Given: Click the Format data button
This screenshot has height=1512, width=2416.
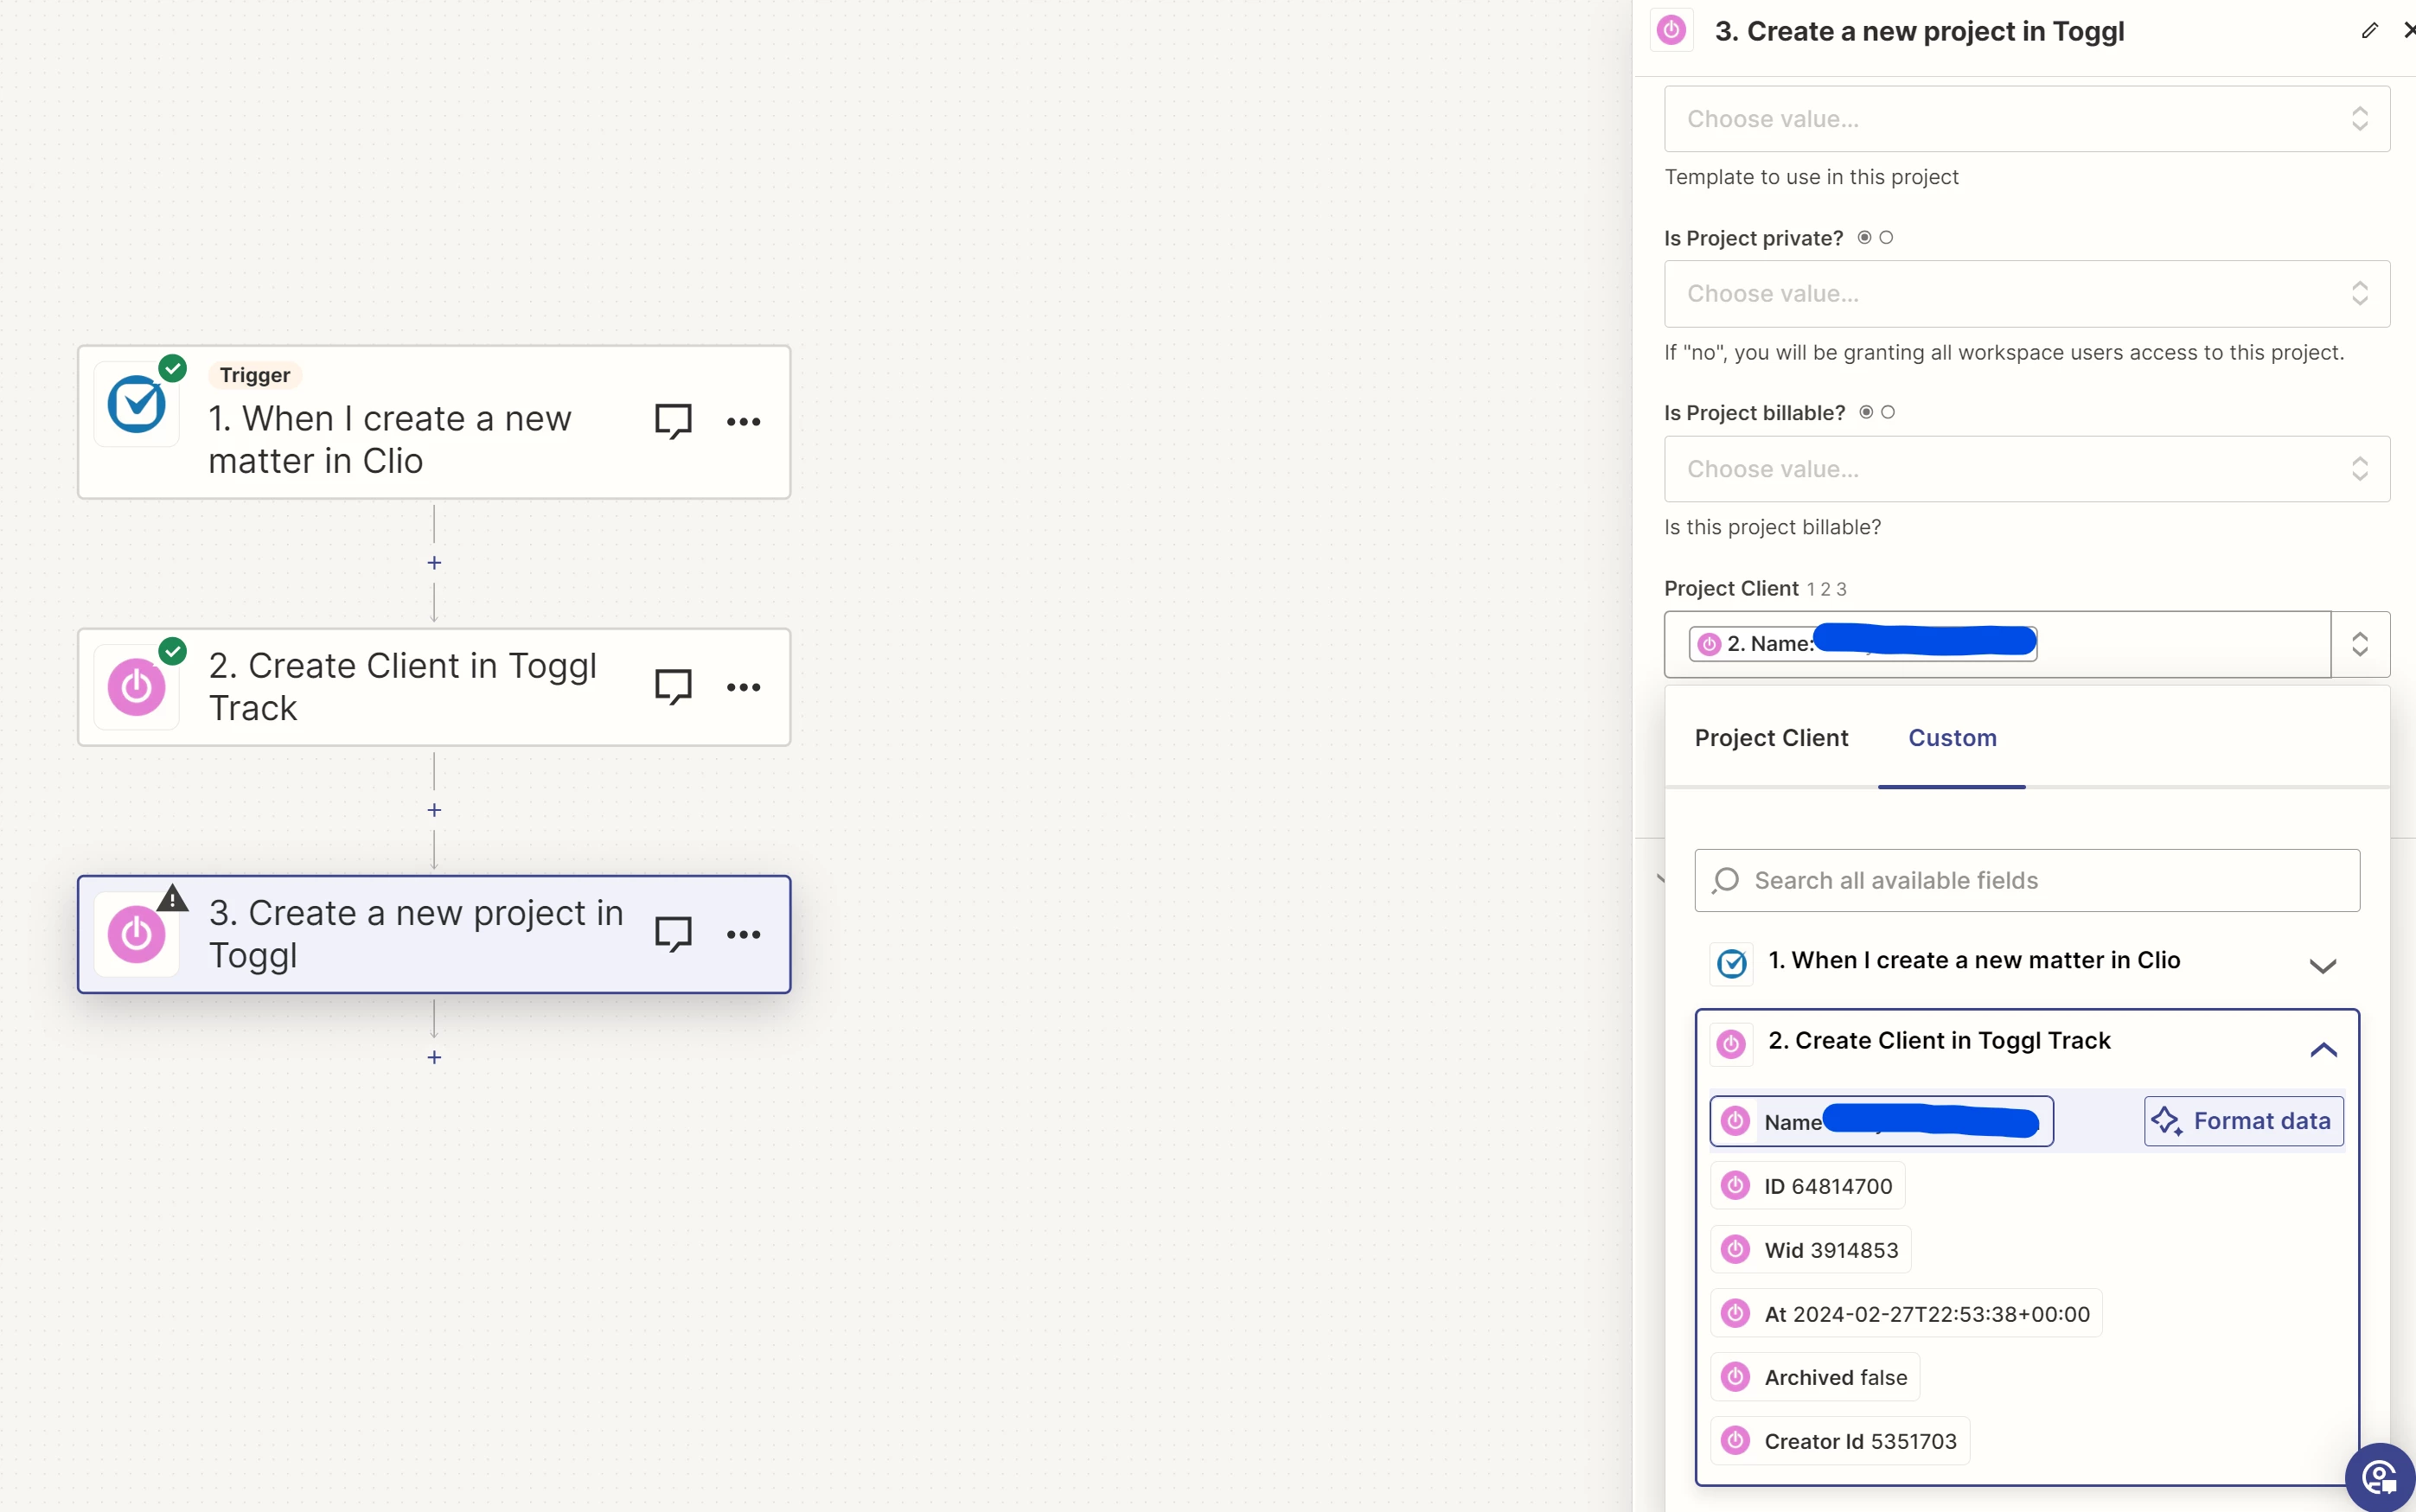Looking at the screenshot, I should click(2243, 1121).
